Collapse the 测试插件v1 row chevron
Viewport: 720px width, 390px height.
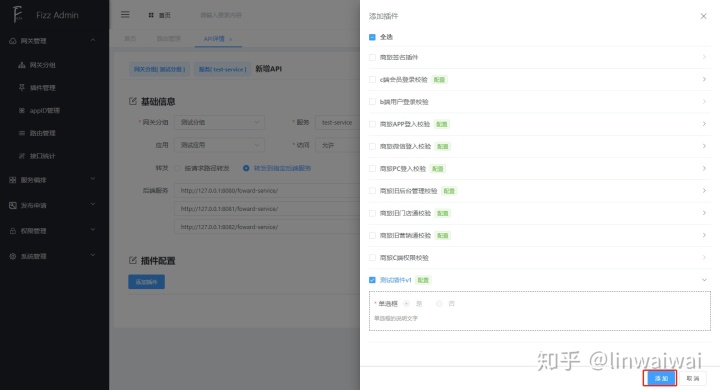coord(704,280)
